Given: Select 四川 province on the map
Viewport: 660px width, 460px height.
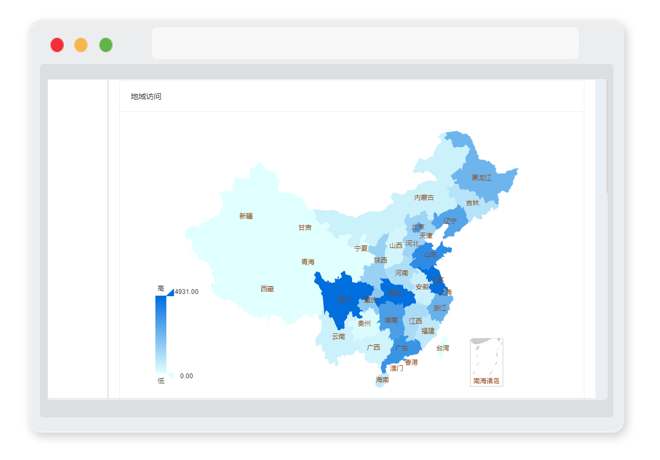Looking at the screenshot, I should pos(344,299).
